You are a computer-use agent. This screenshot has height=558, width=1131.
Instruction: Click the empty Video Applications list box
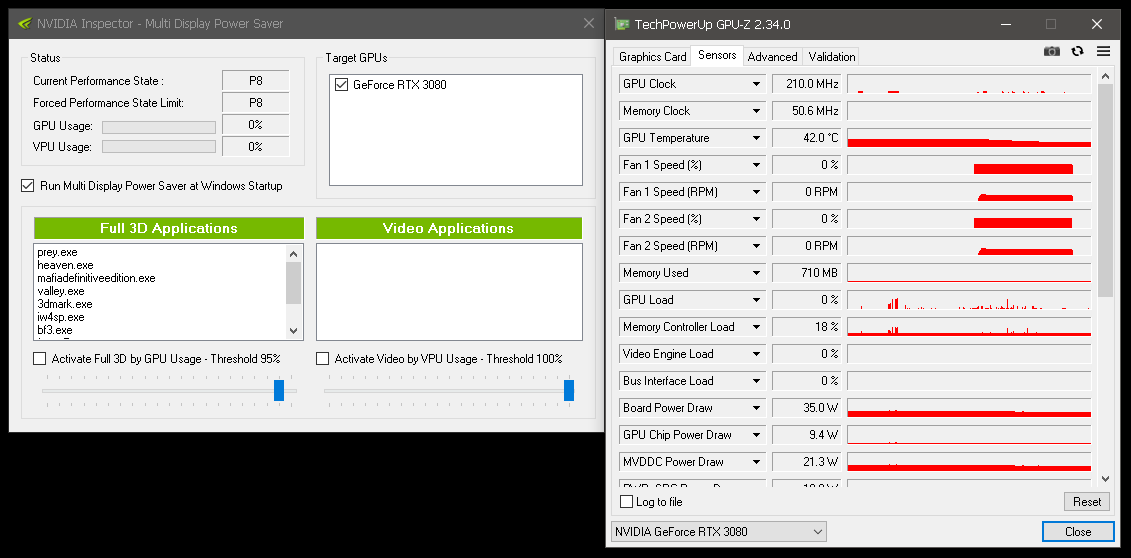point(449,292)
